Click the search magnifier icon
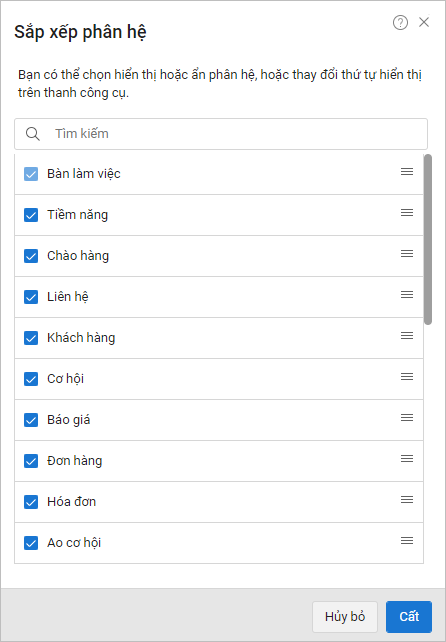Screen dimensions: 446x642 coord(33,134)
